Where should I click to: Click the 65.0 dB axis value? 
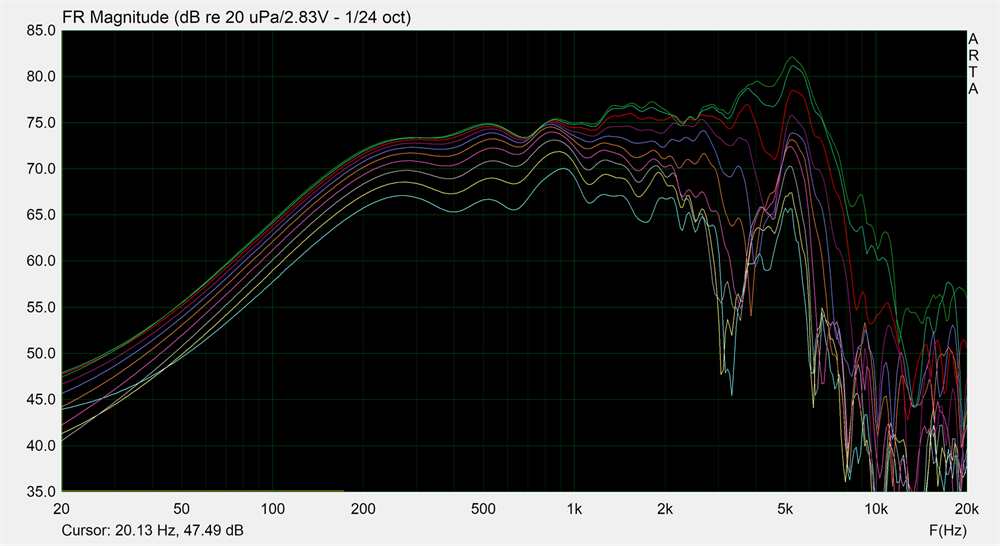coord(41,215)
